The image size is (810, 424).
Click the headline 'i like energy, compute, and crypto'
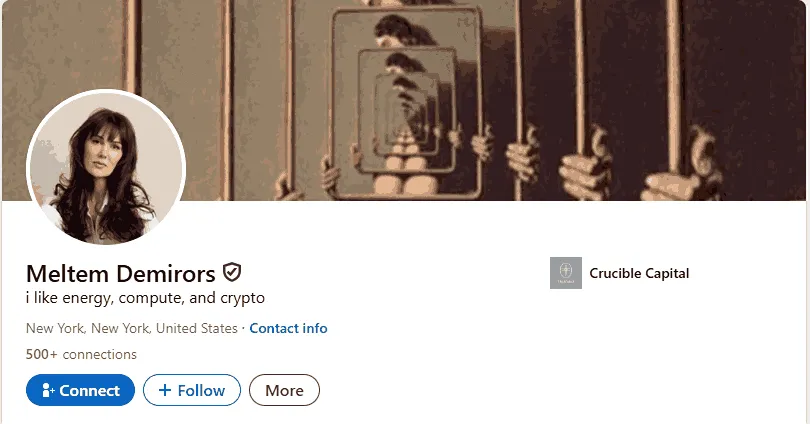point(145,298)
